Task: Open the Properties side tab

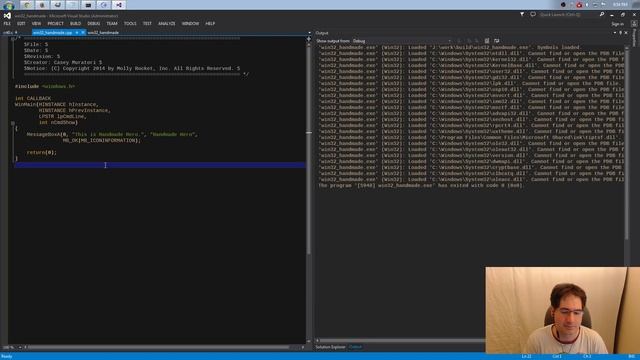Action: click(634, 38)
